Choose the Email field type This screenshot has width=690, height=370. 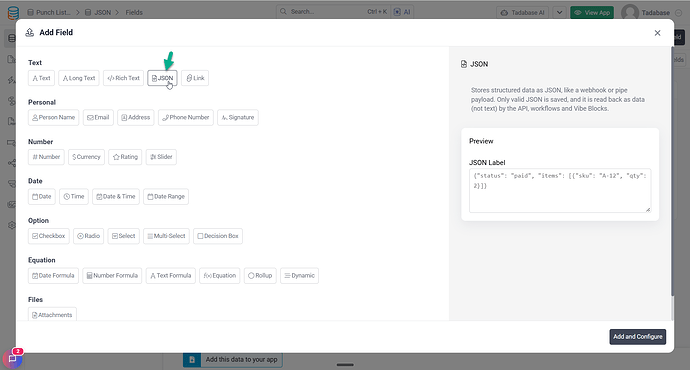pos(98,117)
